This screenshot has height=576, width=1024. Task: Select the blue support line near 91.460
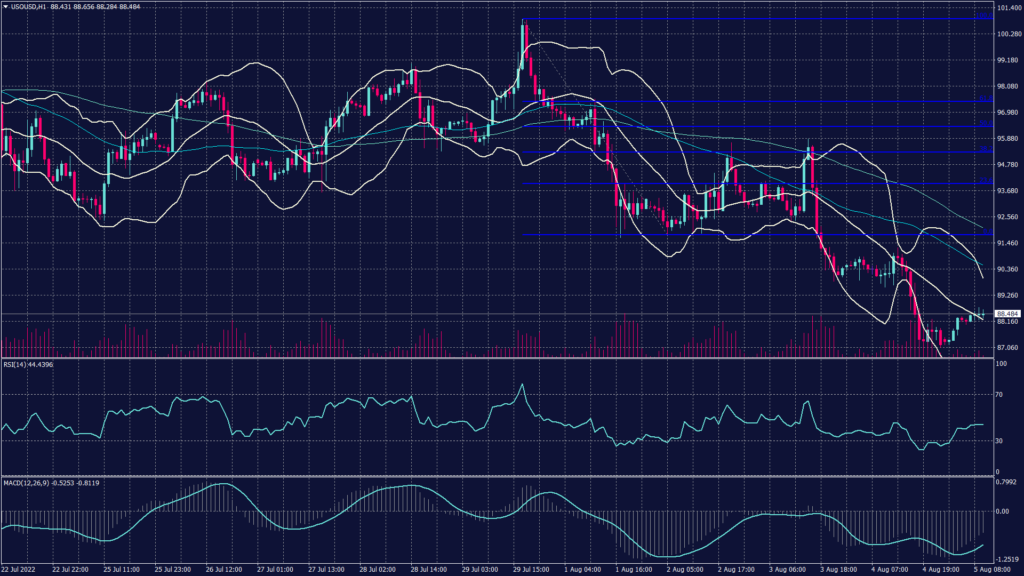(x=700, y=236)
